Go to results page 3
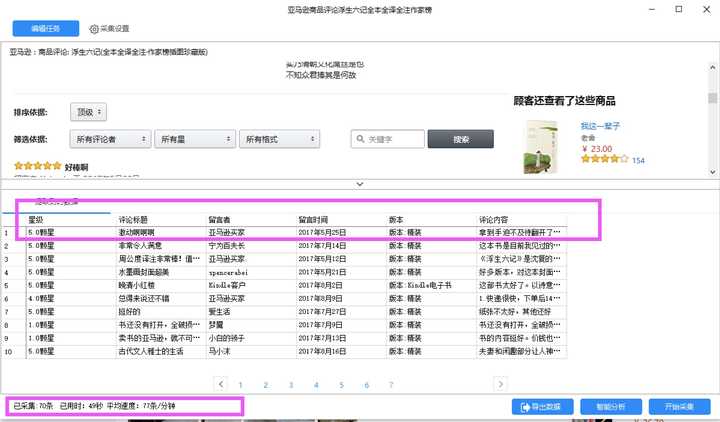 tap(291, 385)
